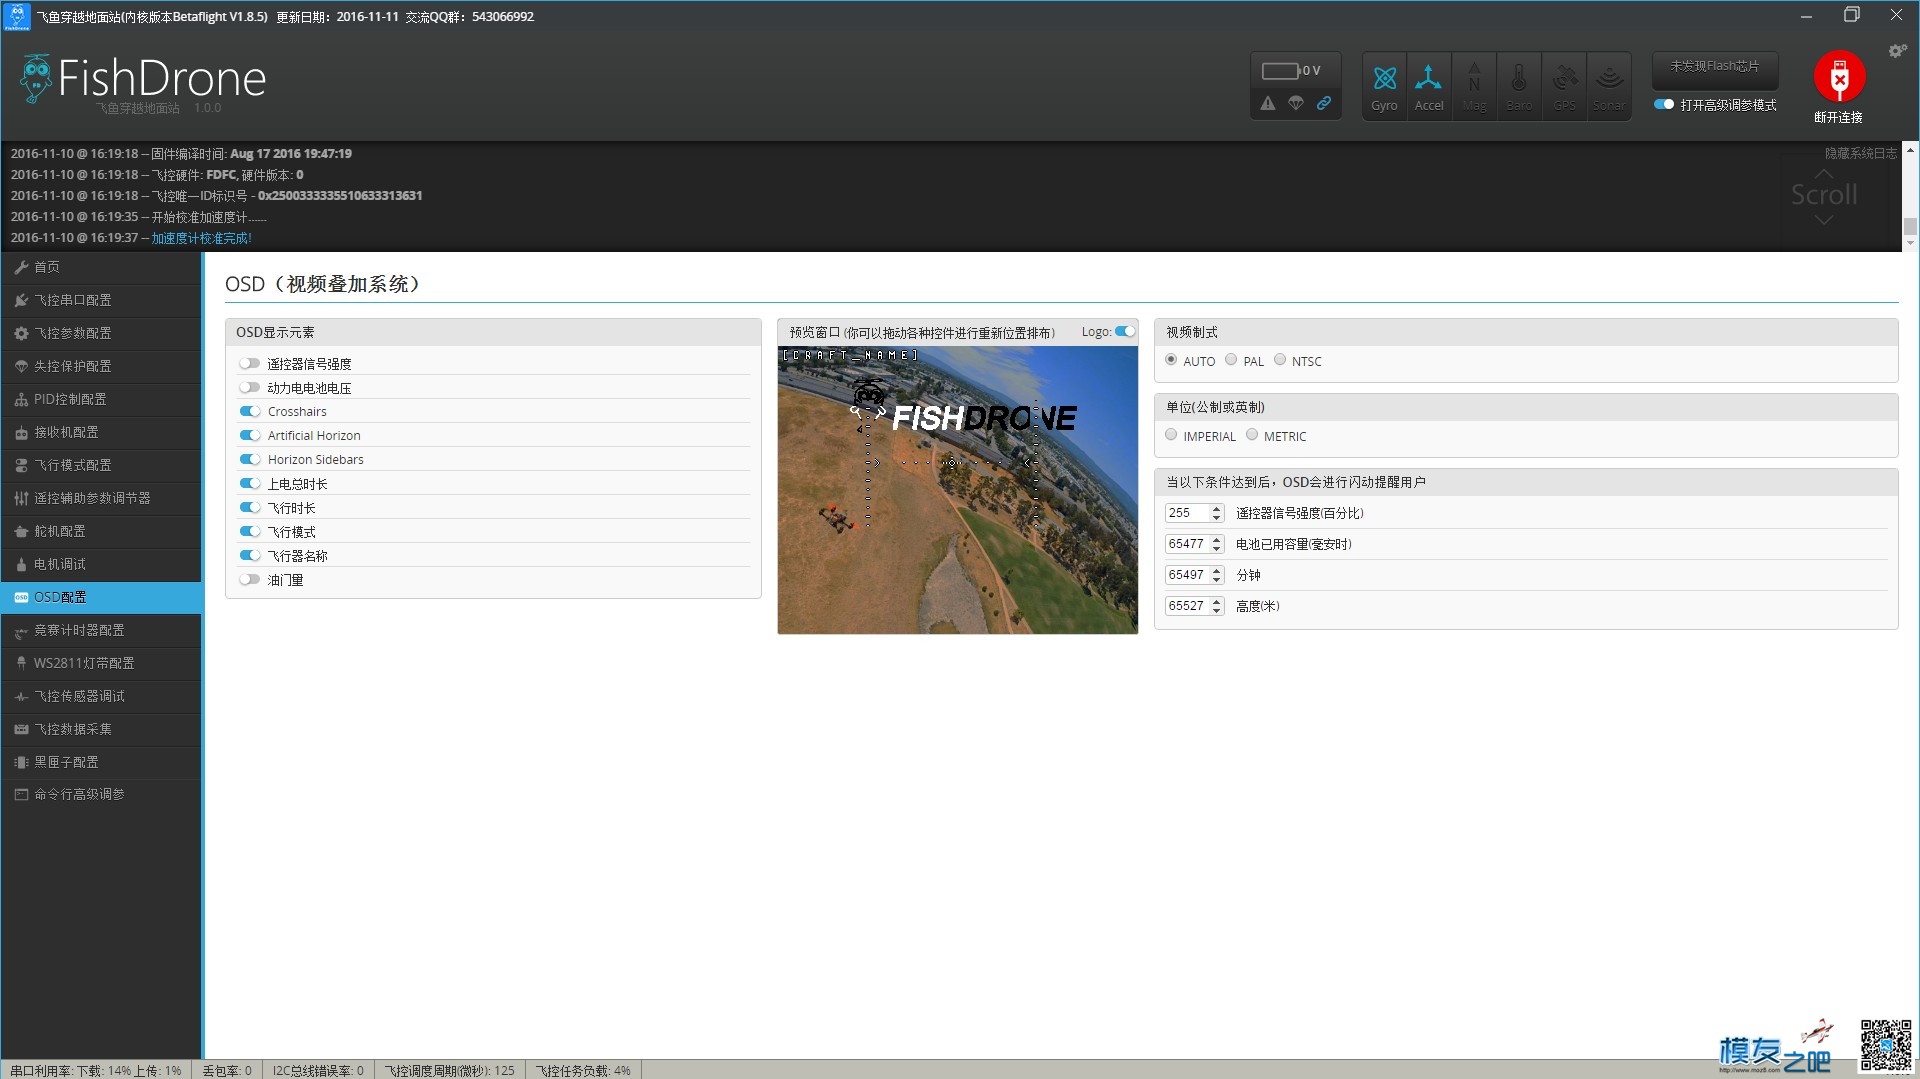Open 飞控参数配置 in sidebar

101,333
